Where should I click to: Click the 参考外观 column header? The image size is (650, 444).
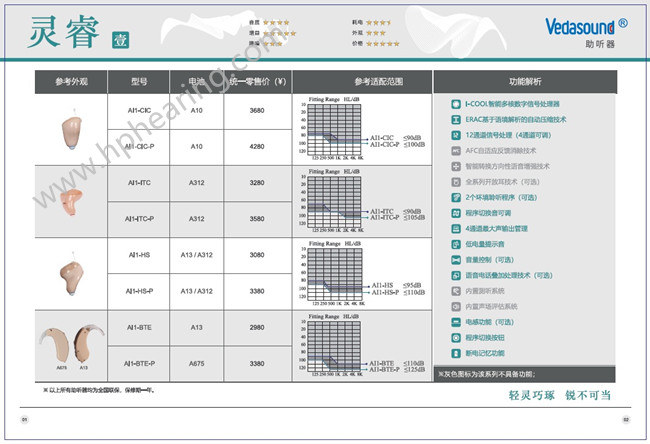(x=71, y=82)
